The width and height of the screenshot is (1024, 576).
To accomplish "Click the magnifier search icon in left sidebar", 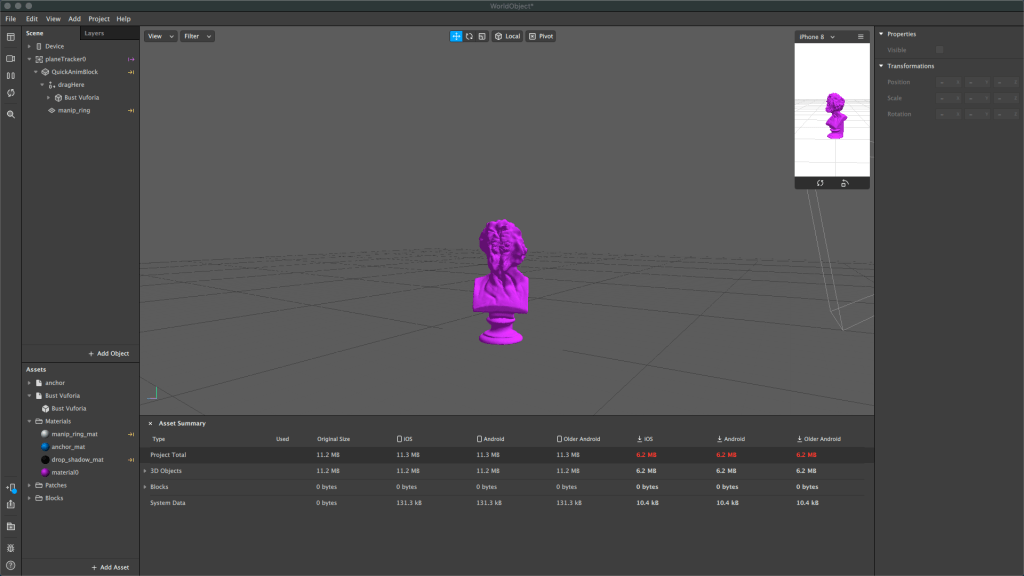I will pos(11,114).
